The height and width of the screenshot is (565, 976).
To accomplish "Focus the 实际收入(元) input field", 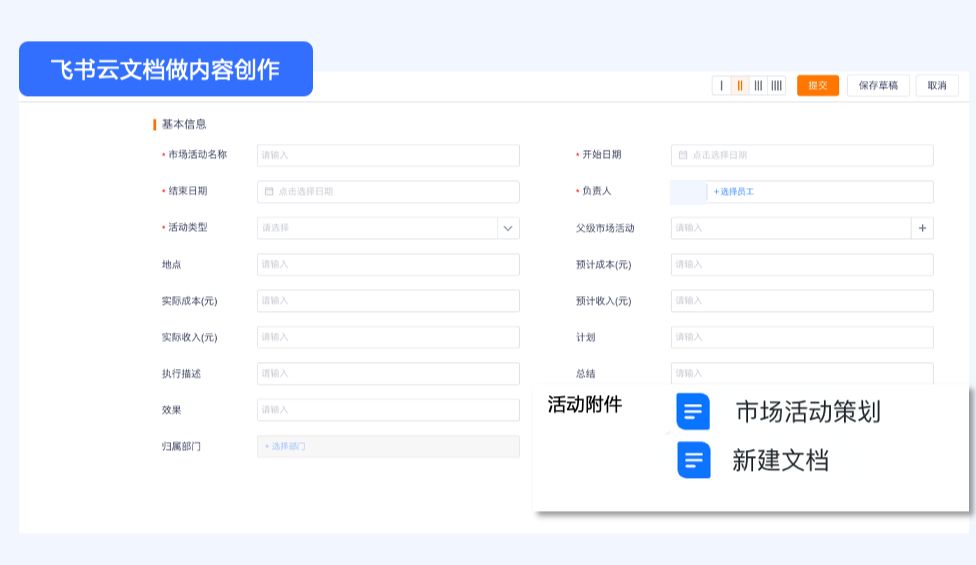I will (388, 337).
